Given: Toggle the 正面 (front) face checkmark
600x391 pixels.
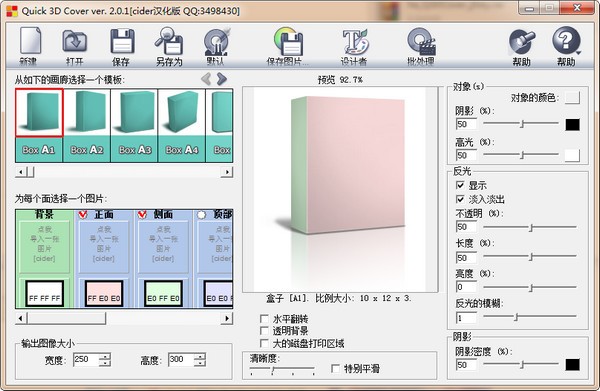Looking at the screenshot, I should point(83,215).
